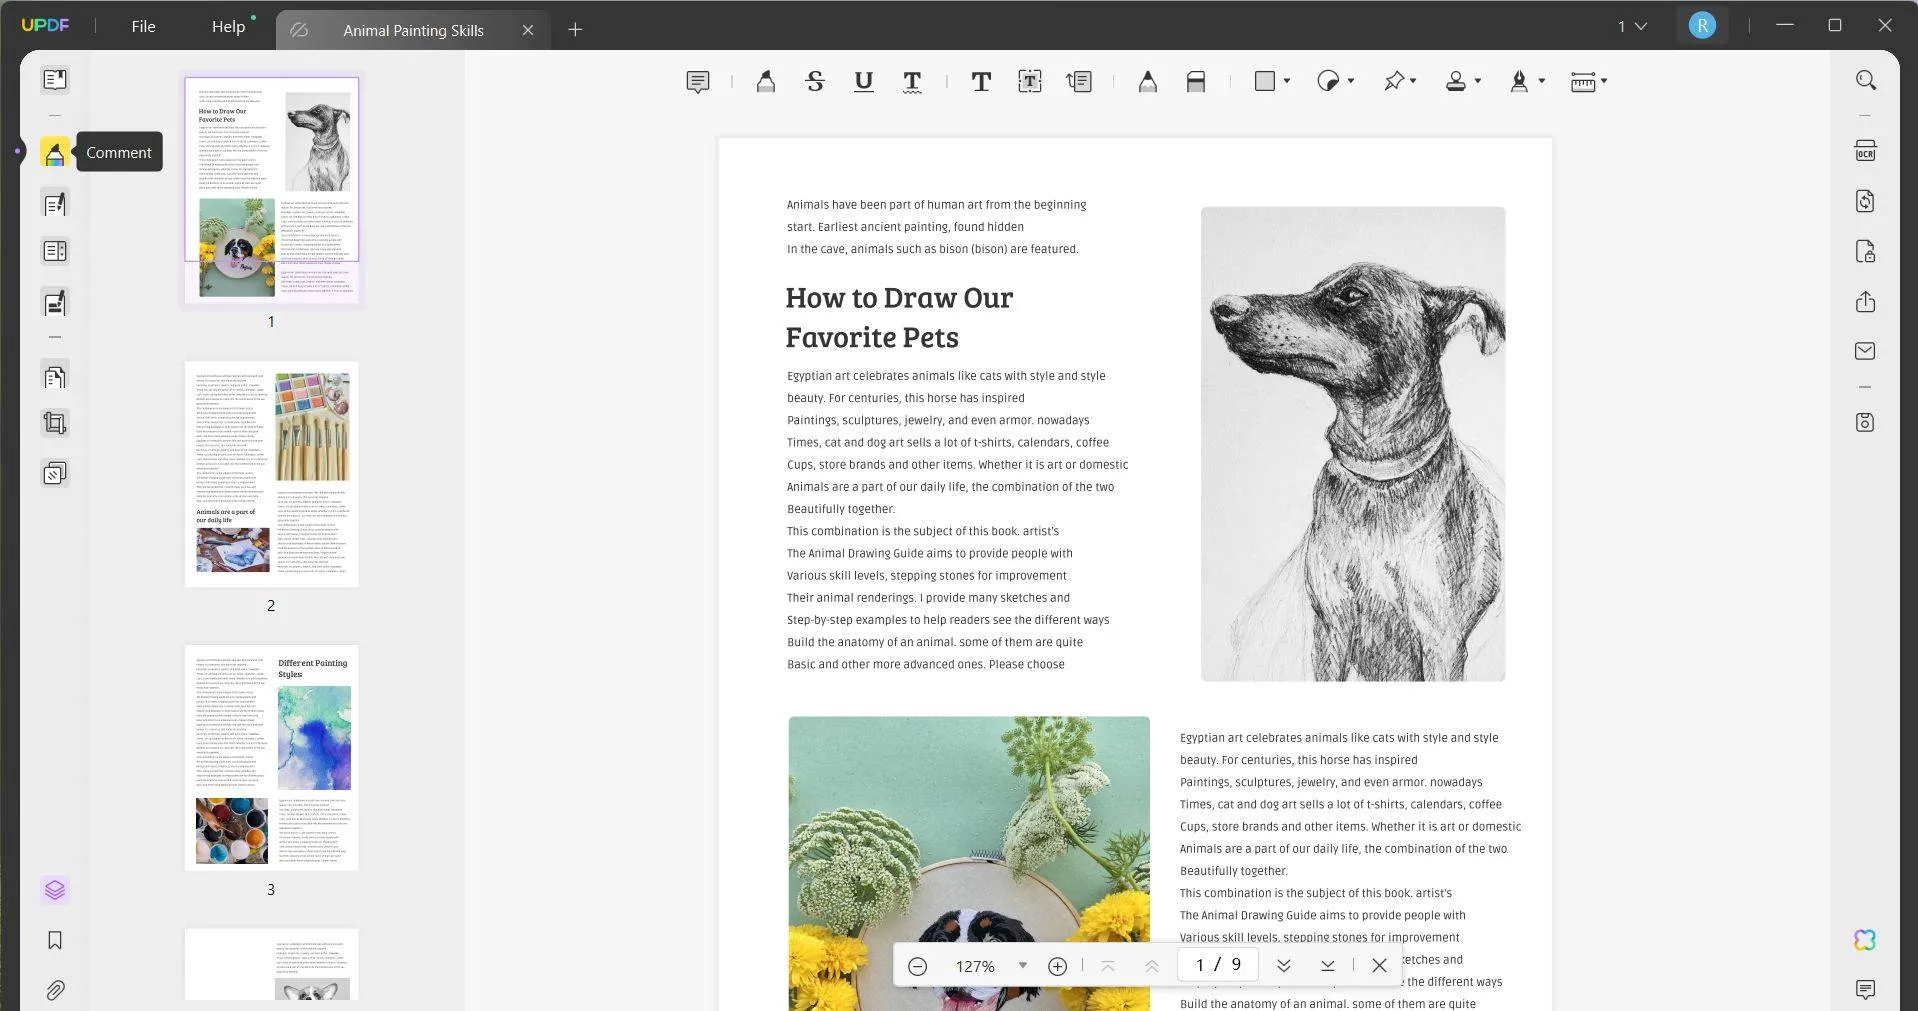Screen dimensions: 1918x1011
Task: Open Edit PDF mode in the sidebar
Action: pos(55,204)
